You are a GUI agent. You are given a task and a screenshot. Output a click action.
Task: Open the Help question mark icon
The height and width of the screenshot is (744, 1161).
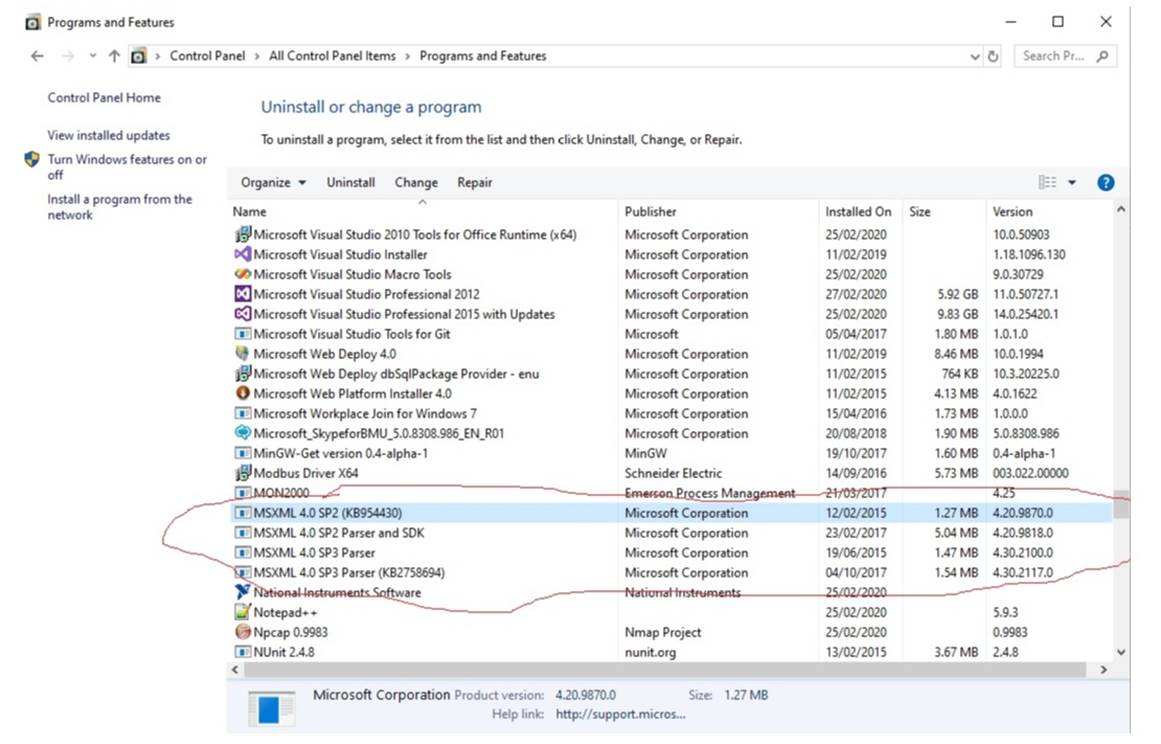[x=1105, y=183]
